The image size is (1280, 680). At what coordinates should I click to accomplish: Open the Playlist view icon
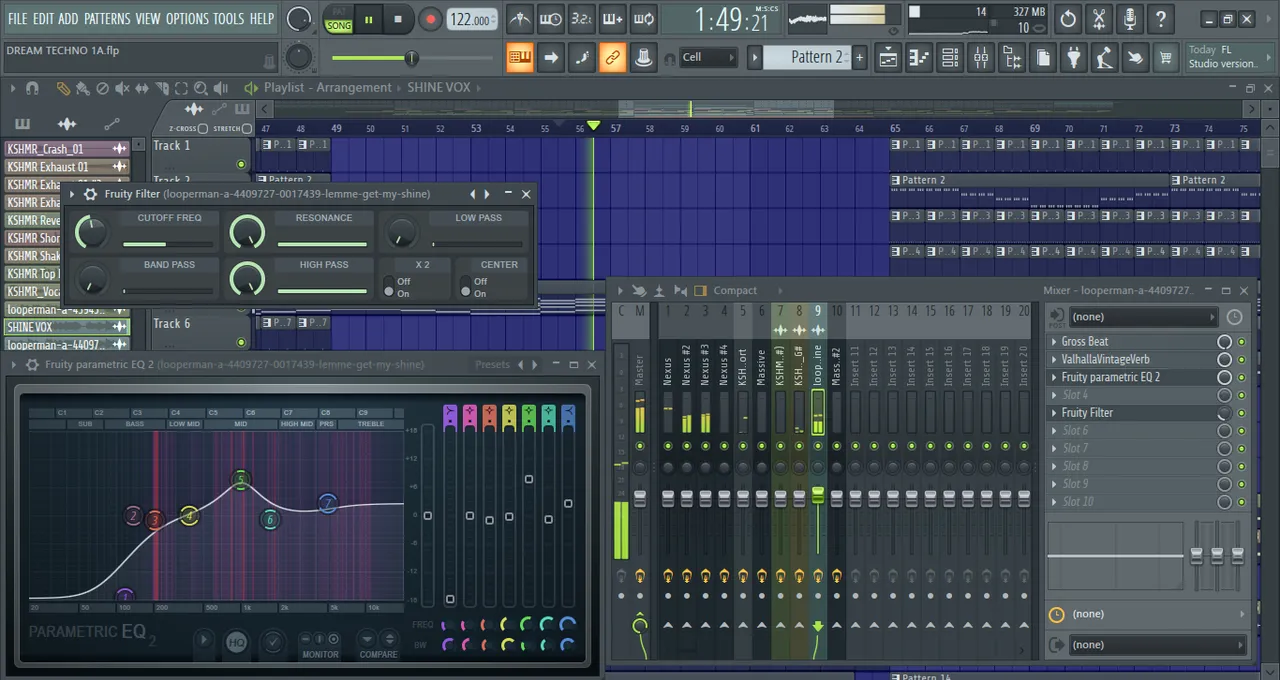coord(888,58)
